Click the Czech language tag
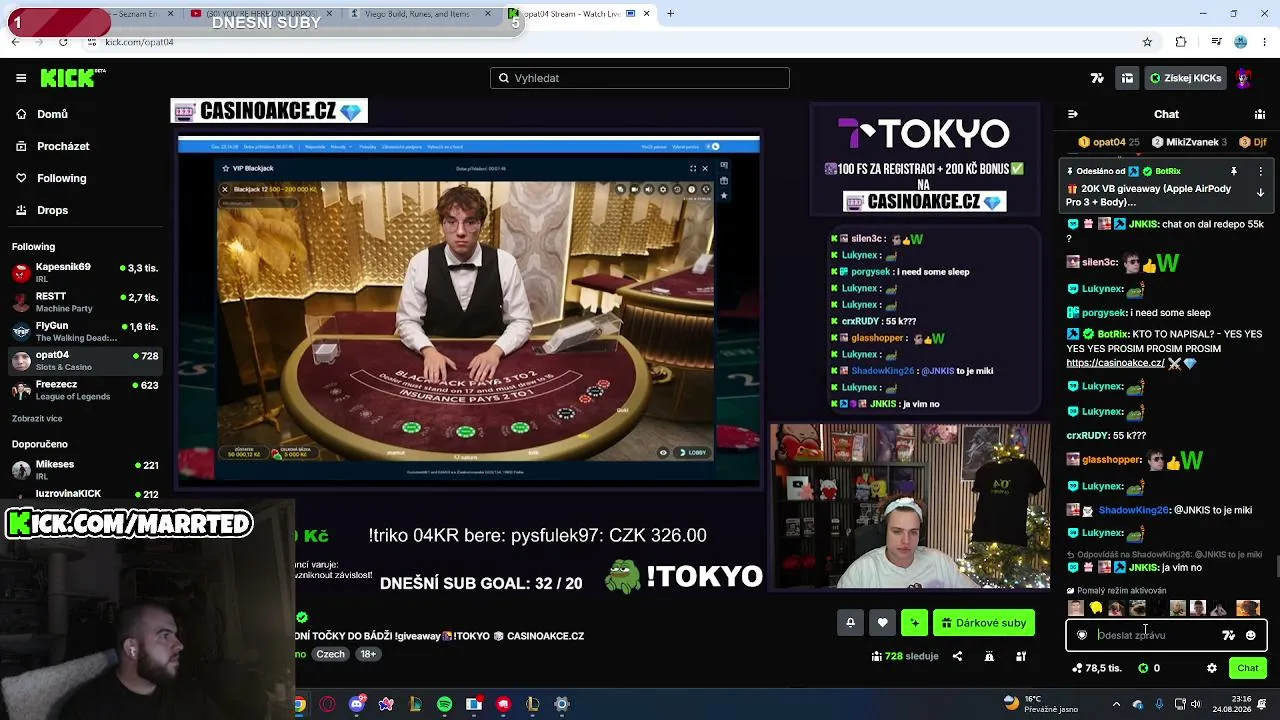Viewport: 1280px width, 720px height. pyautogui.click(x=330, y=654)
